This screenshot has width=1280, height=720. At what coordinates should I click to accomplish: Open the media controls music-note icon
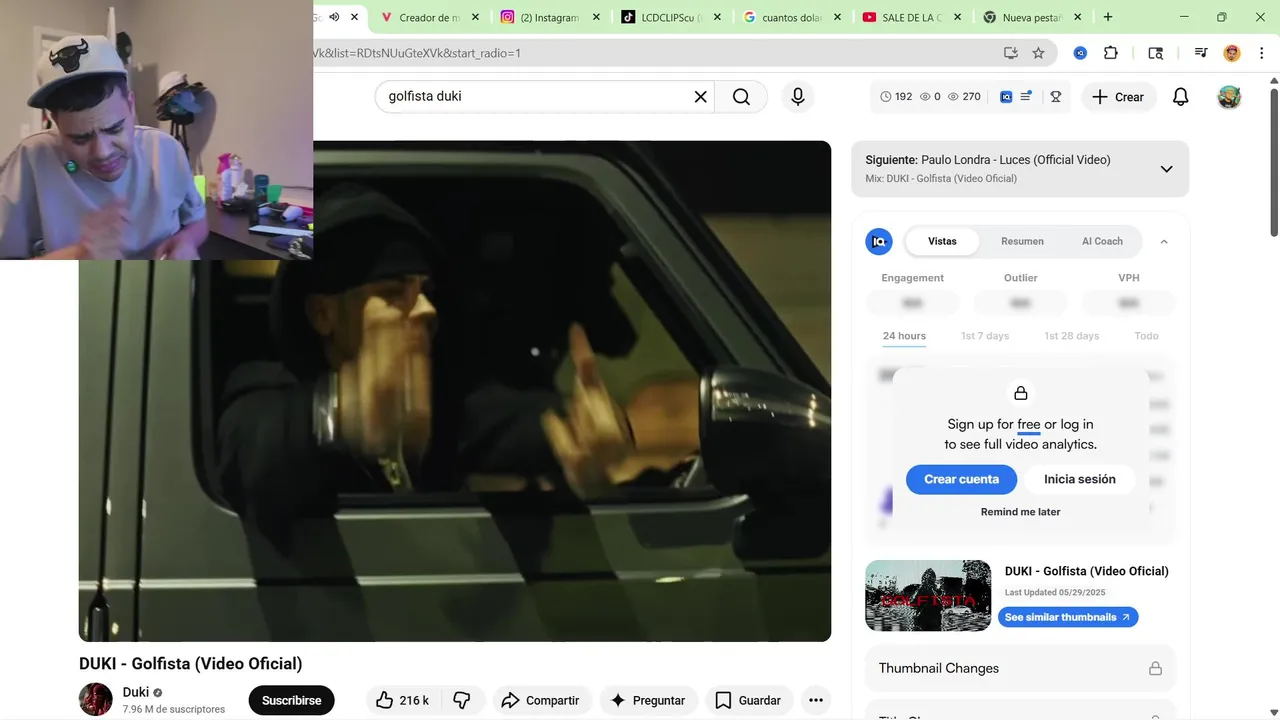(1201, 53)
